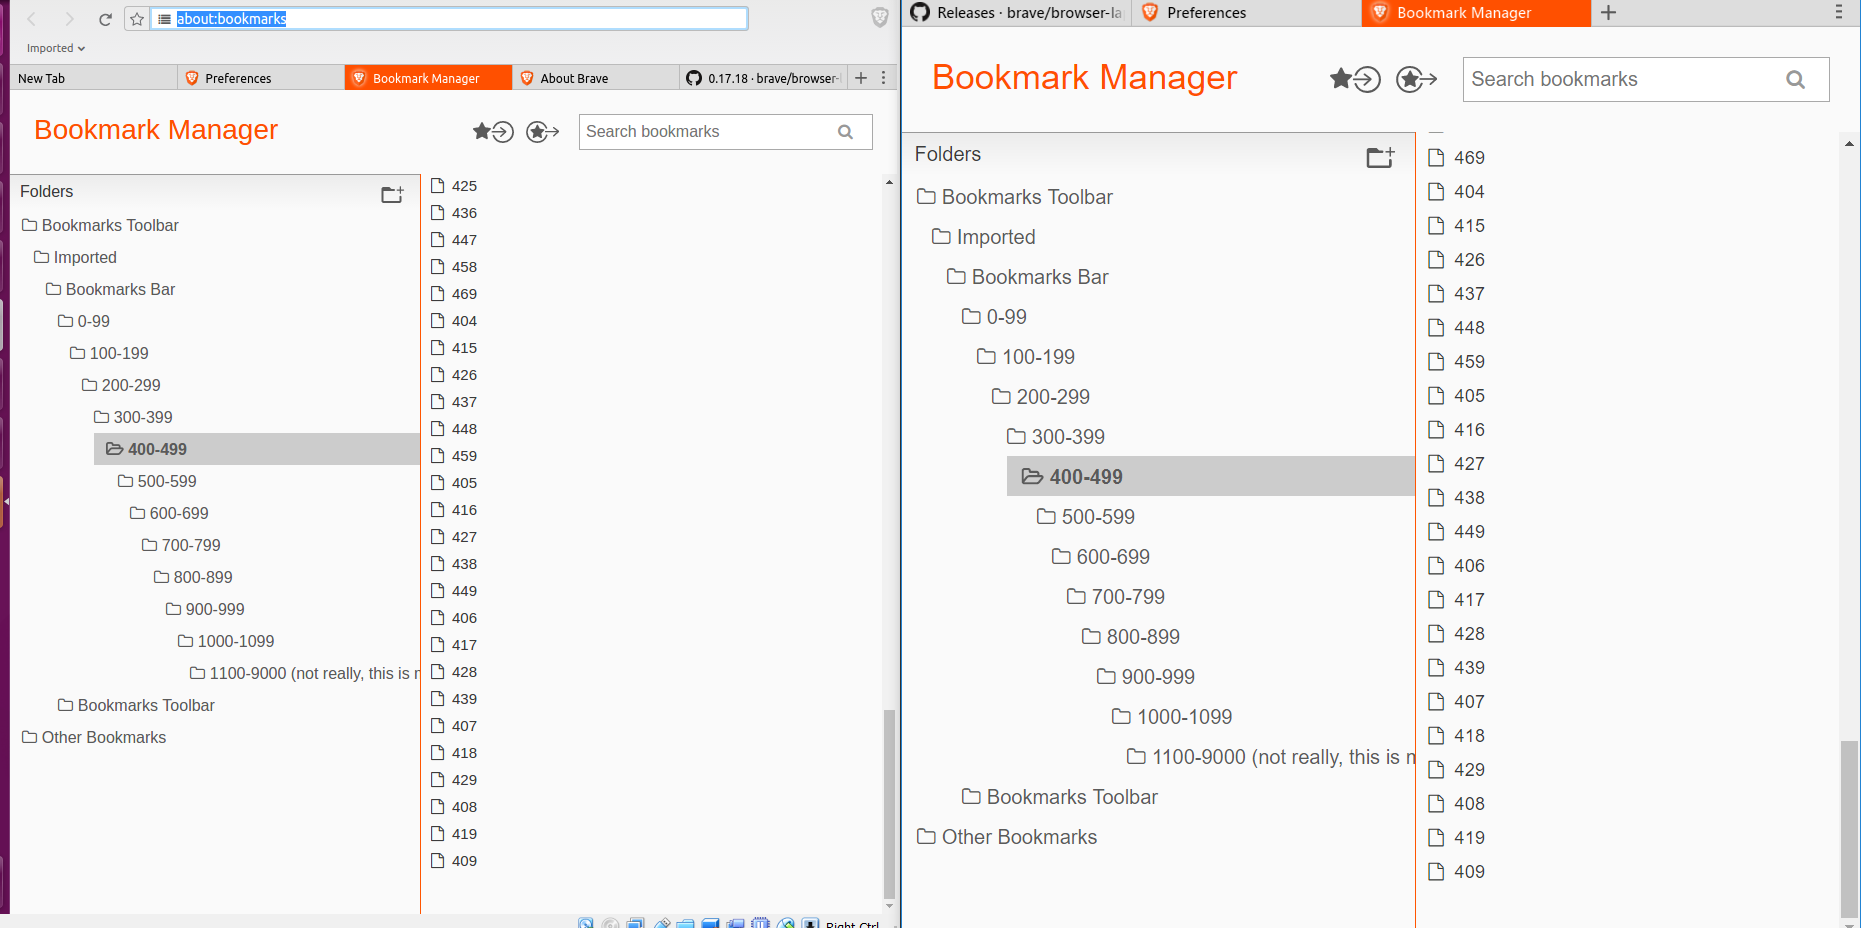Select nested Bookmarks Toolbar folder in right window
This screenshot has height=928, width=1861.
pyautogui.click(x=1059, y=797)
